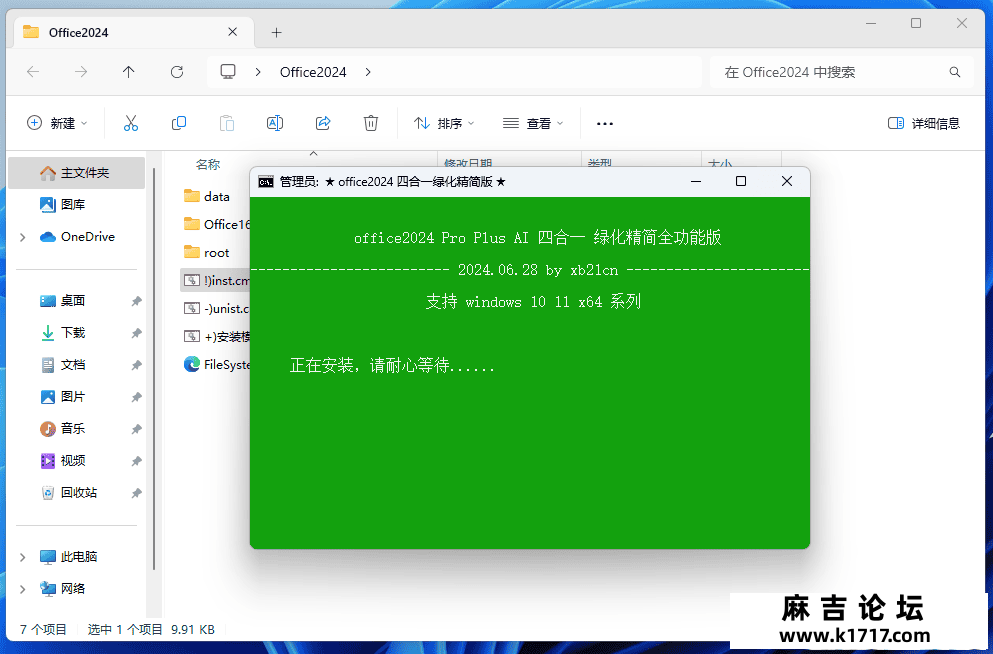Maximize the green installer console window
This screenshot has width=993, height=654.
pyautogui.click(x=741, y=182)
